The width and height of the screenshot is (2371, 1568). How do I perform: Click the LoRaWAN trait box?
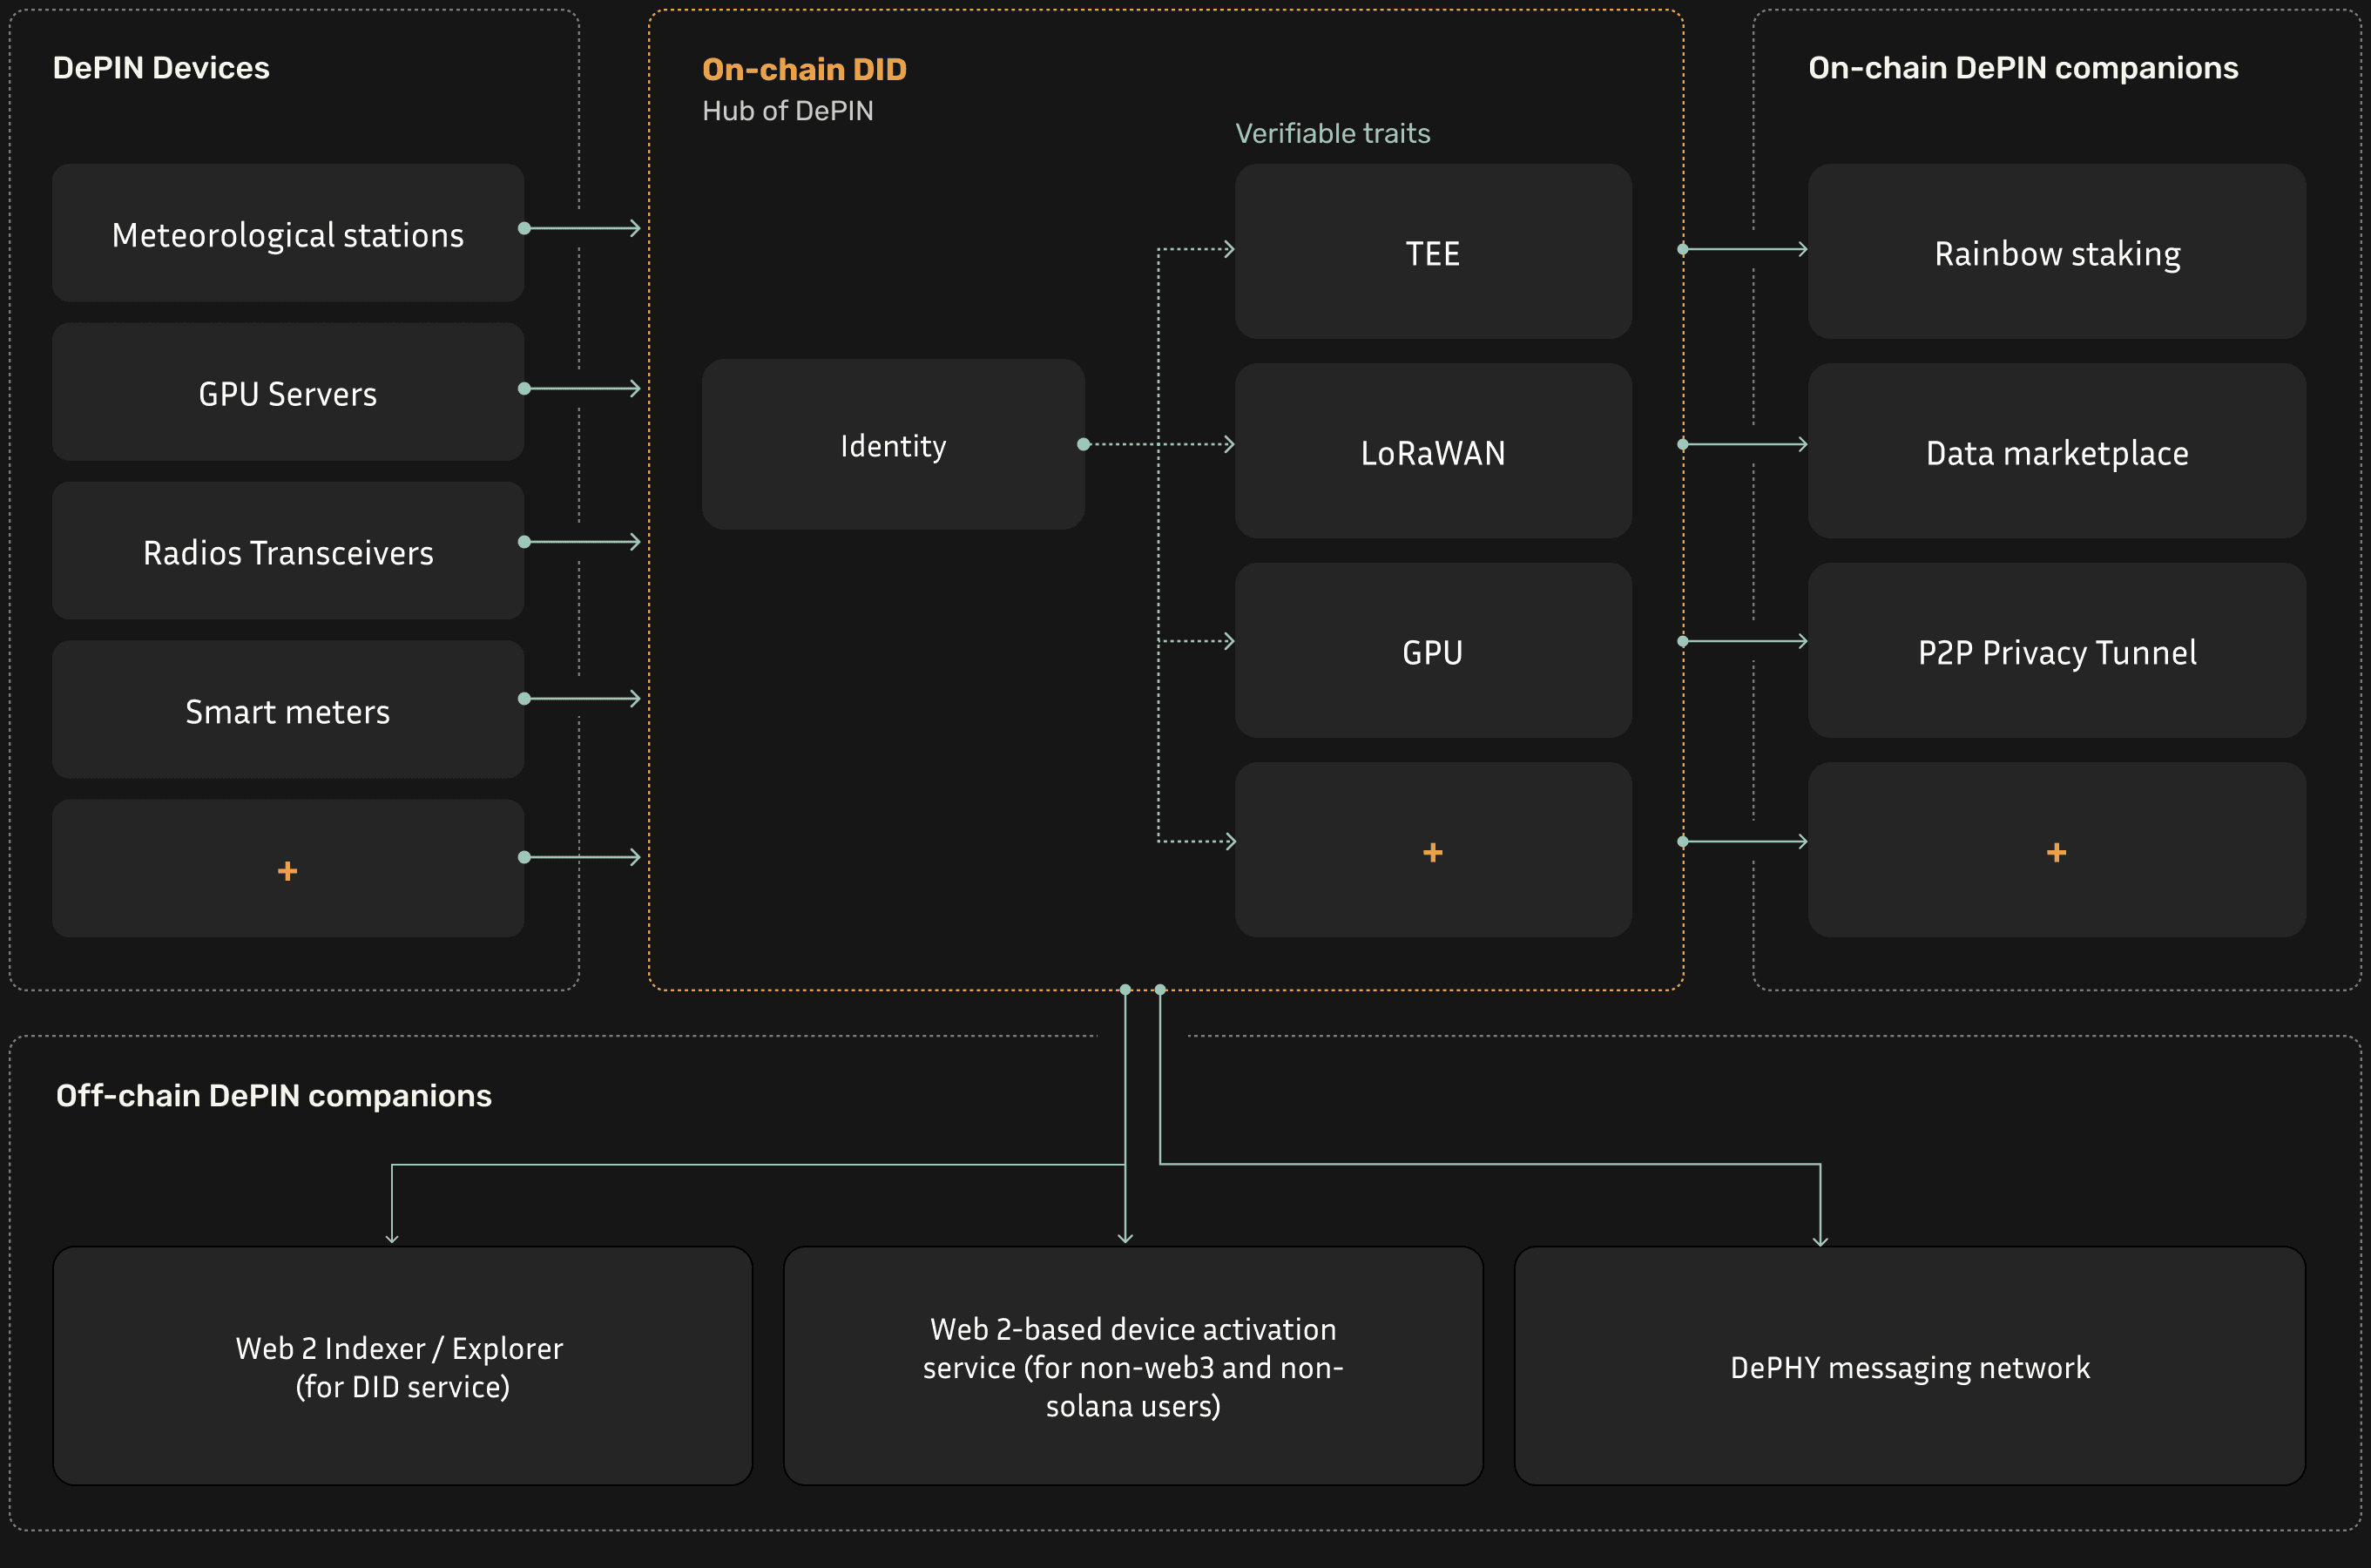(x=1433, y=451)
